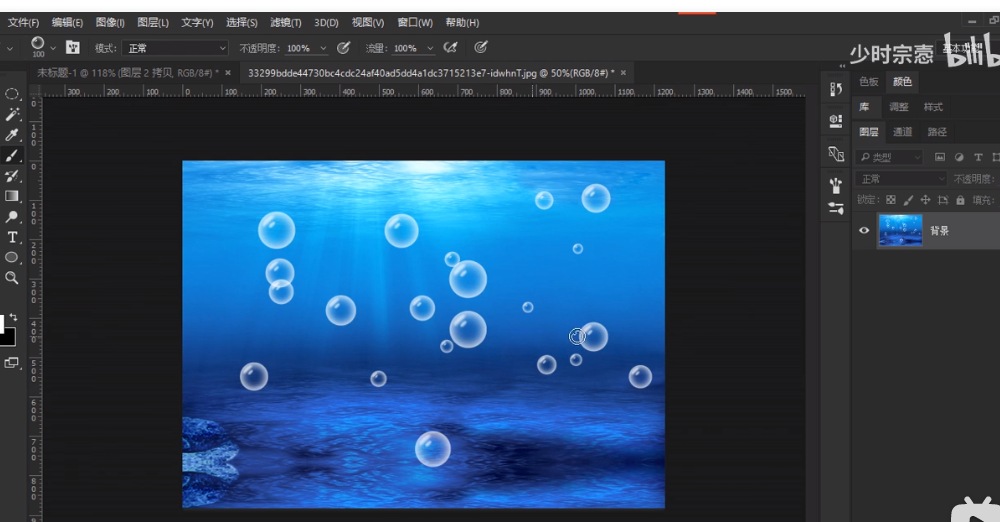Switch to the 未标题-1 document tab
Viewport: 1000px width, 522px height.
(x=127, y=73)
